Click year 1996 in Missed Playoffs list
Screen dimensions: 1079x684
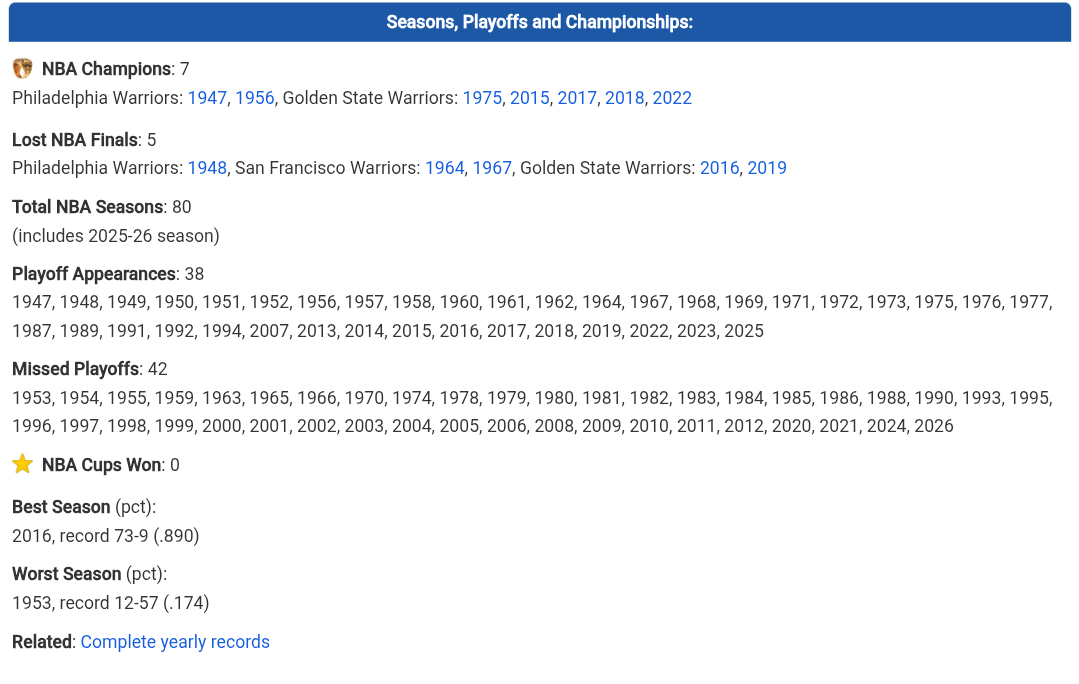pos(32,426)
